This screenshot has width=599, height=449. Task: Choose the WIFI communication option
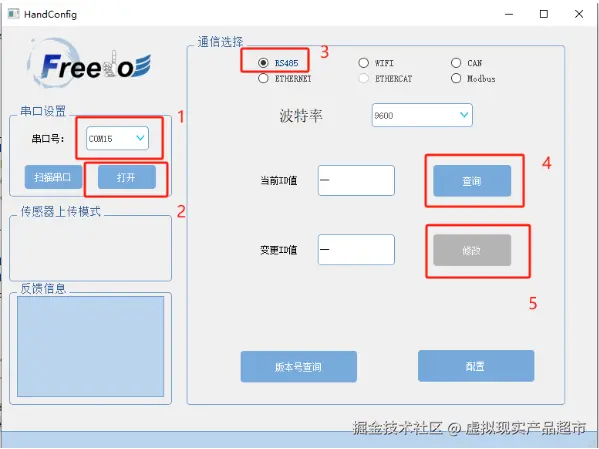363,63
